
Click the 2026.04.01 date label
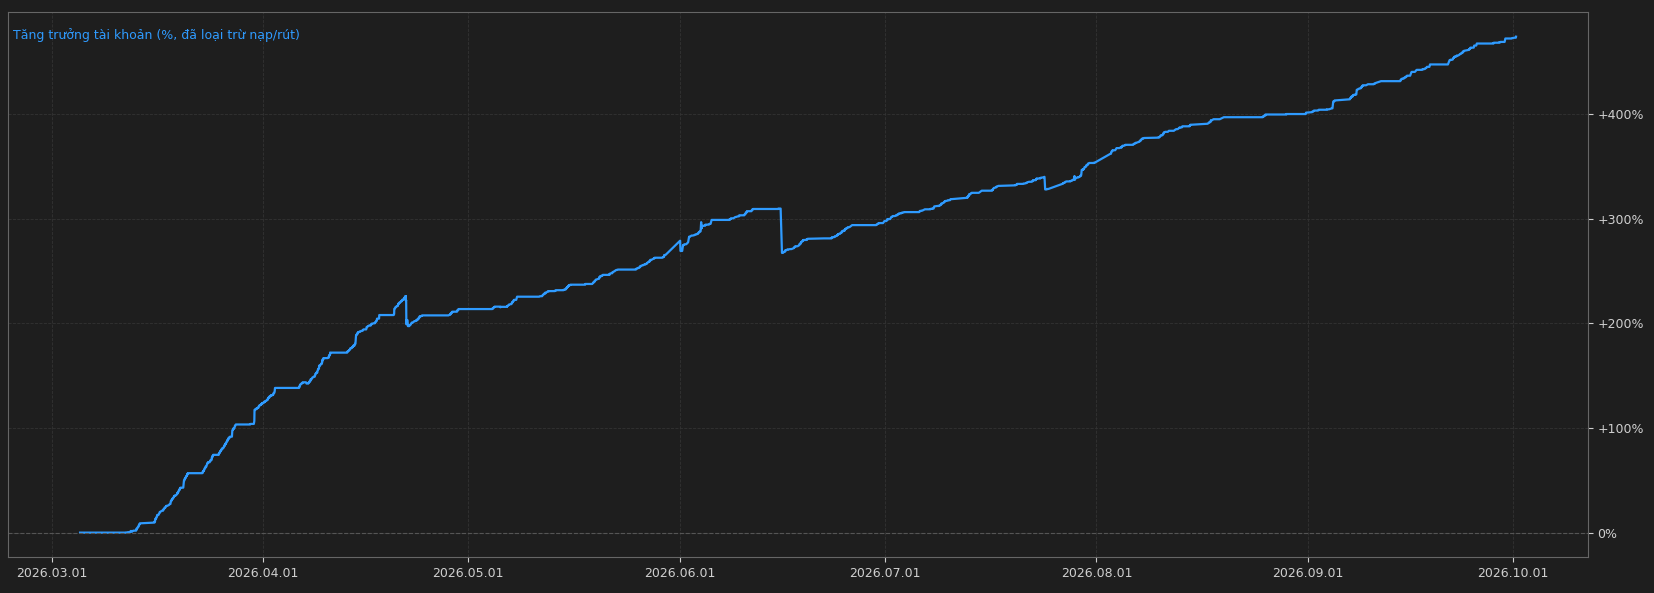pos(263,573)
